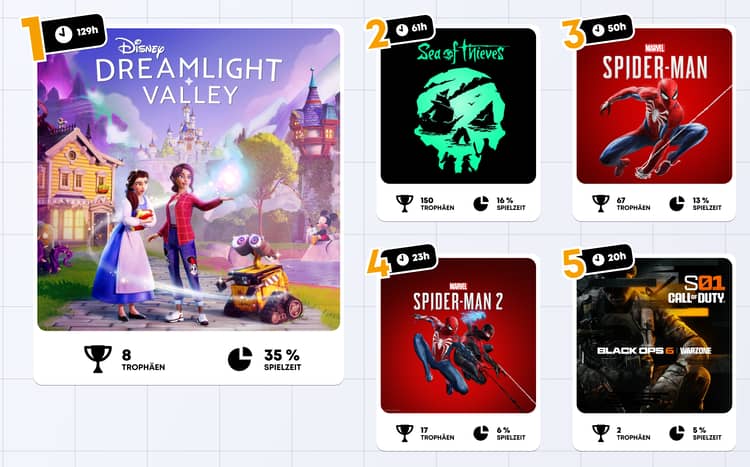Open the Spider-Man 2 game cover

click(458, 335)
